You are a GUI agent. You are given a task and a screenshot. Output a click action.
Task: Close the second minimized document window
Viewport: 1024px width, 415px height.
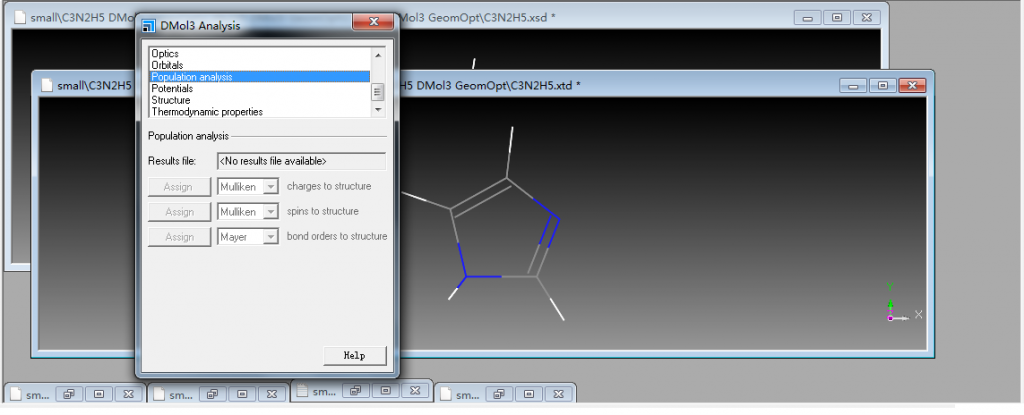tap(272, 394)
